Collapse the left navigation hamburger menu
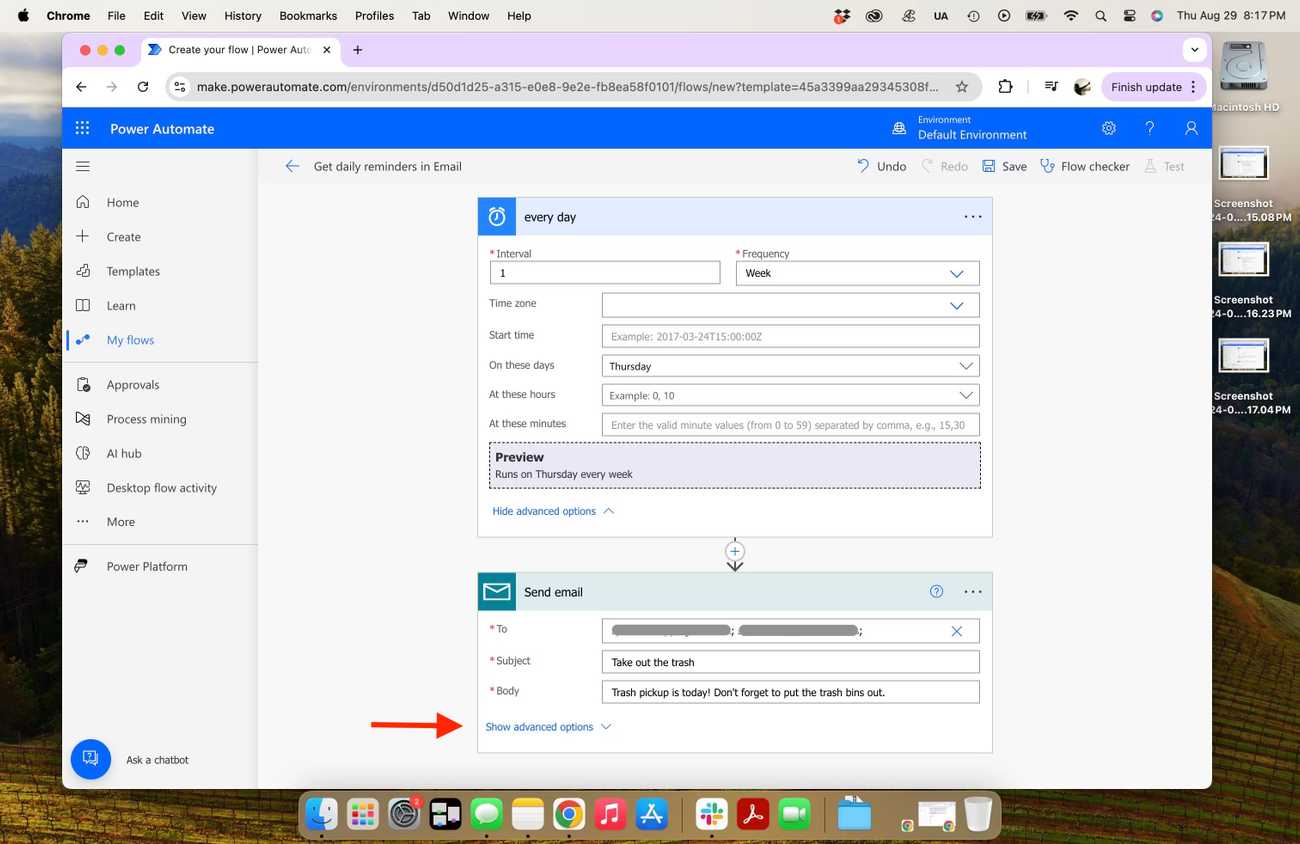Image resolution: width=1300 pixels, height=844 pixels. 83,166
